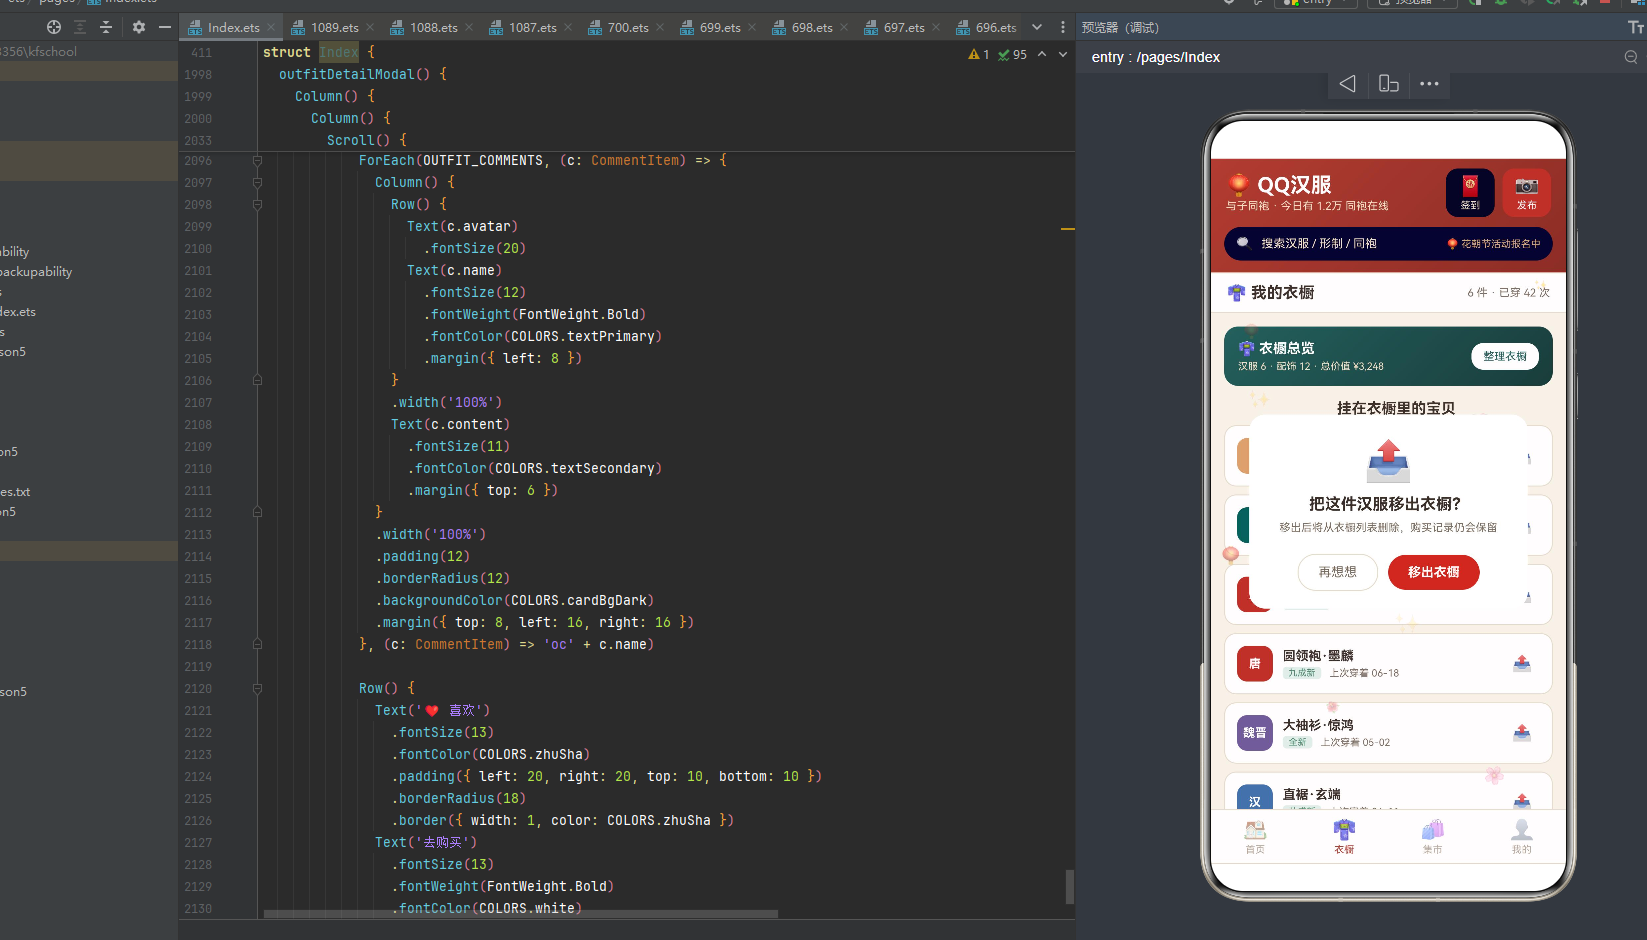The width and height of the screenshot is (1647, 940).
Task: Toggle the fold marker at line 2112
Action: pos(257,513)
